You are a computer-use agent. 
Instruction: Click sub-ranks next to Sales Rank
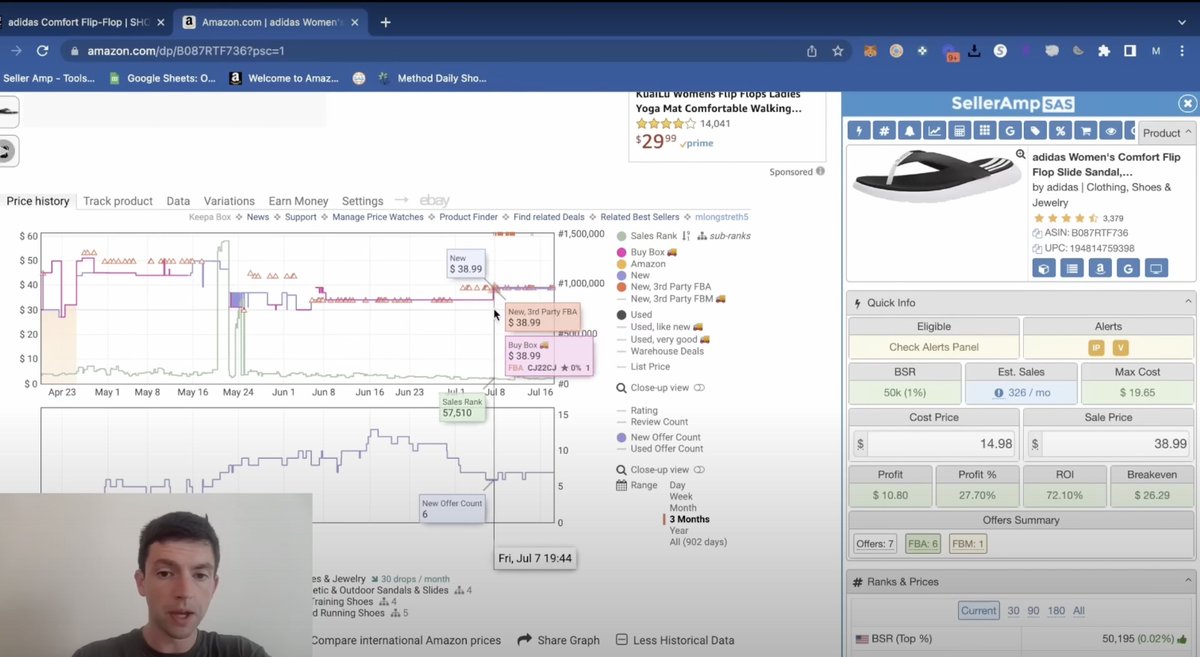pyautogui.click(x=723, y=236)
